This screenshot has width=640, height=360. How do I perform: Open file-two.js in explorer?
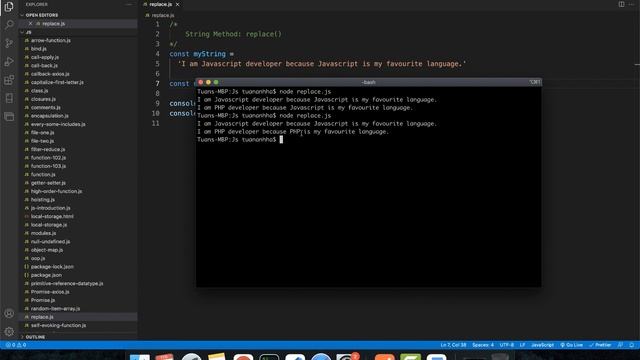click(x=42, y=141)
